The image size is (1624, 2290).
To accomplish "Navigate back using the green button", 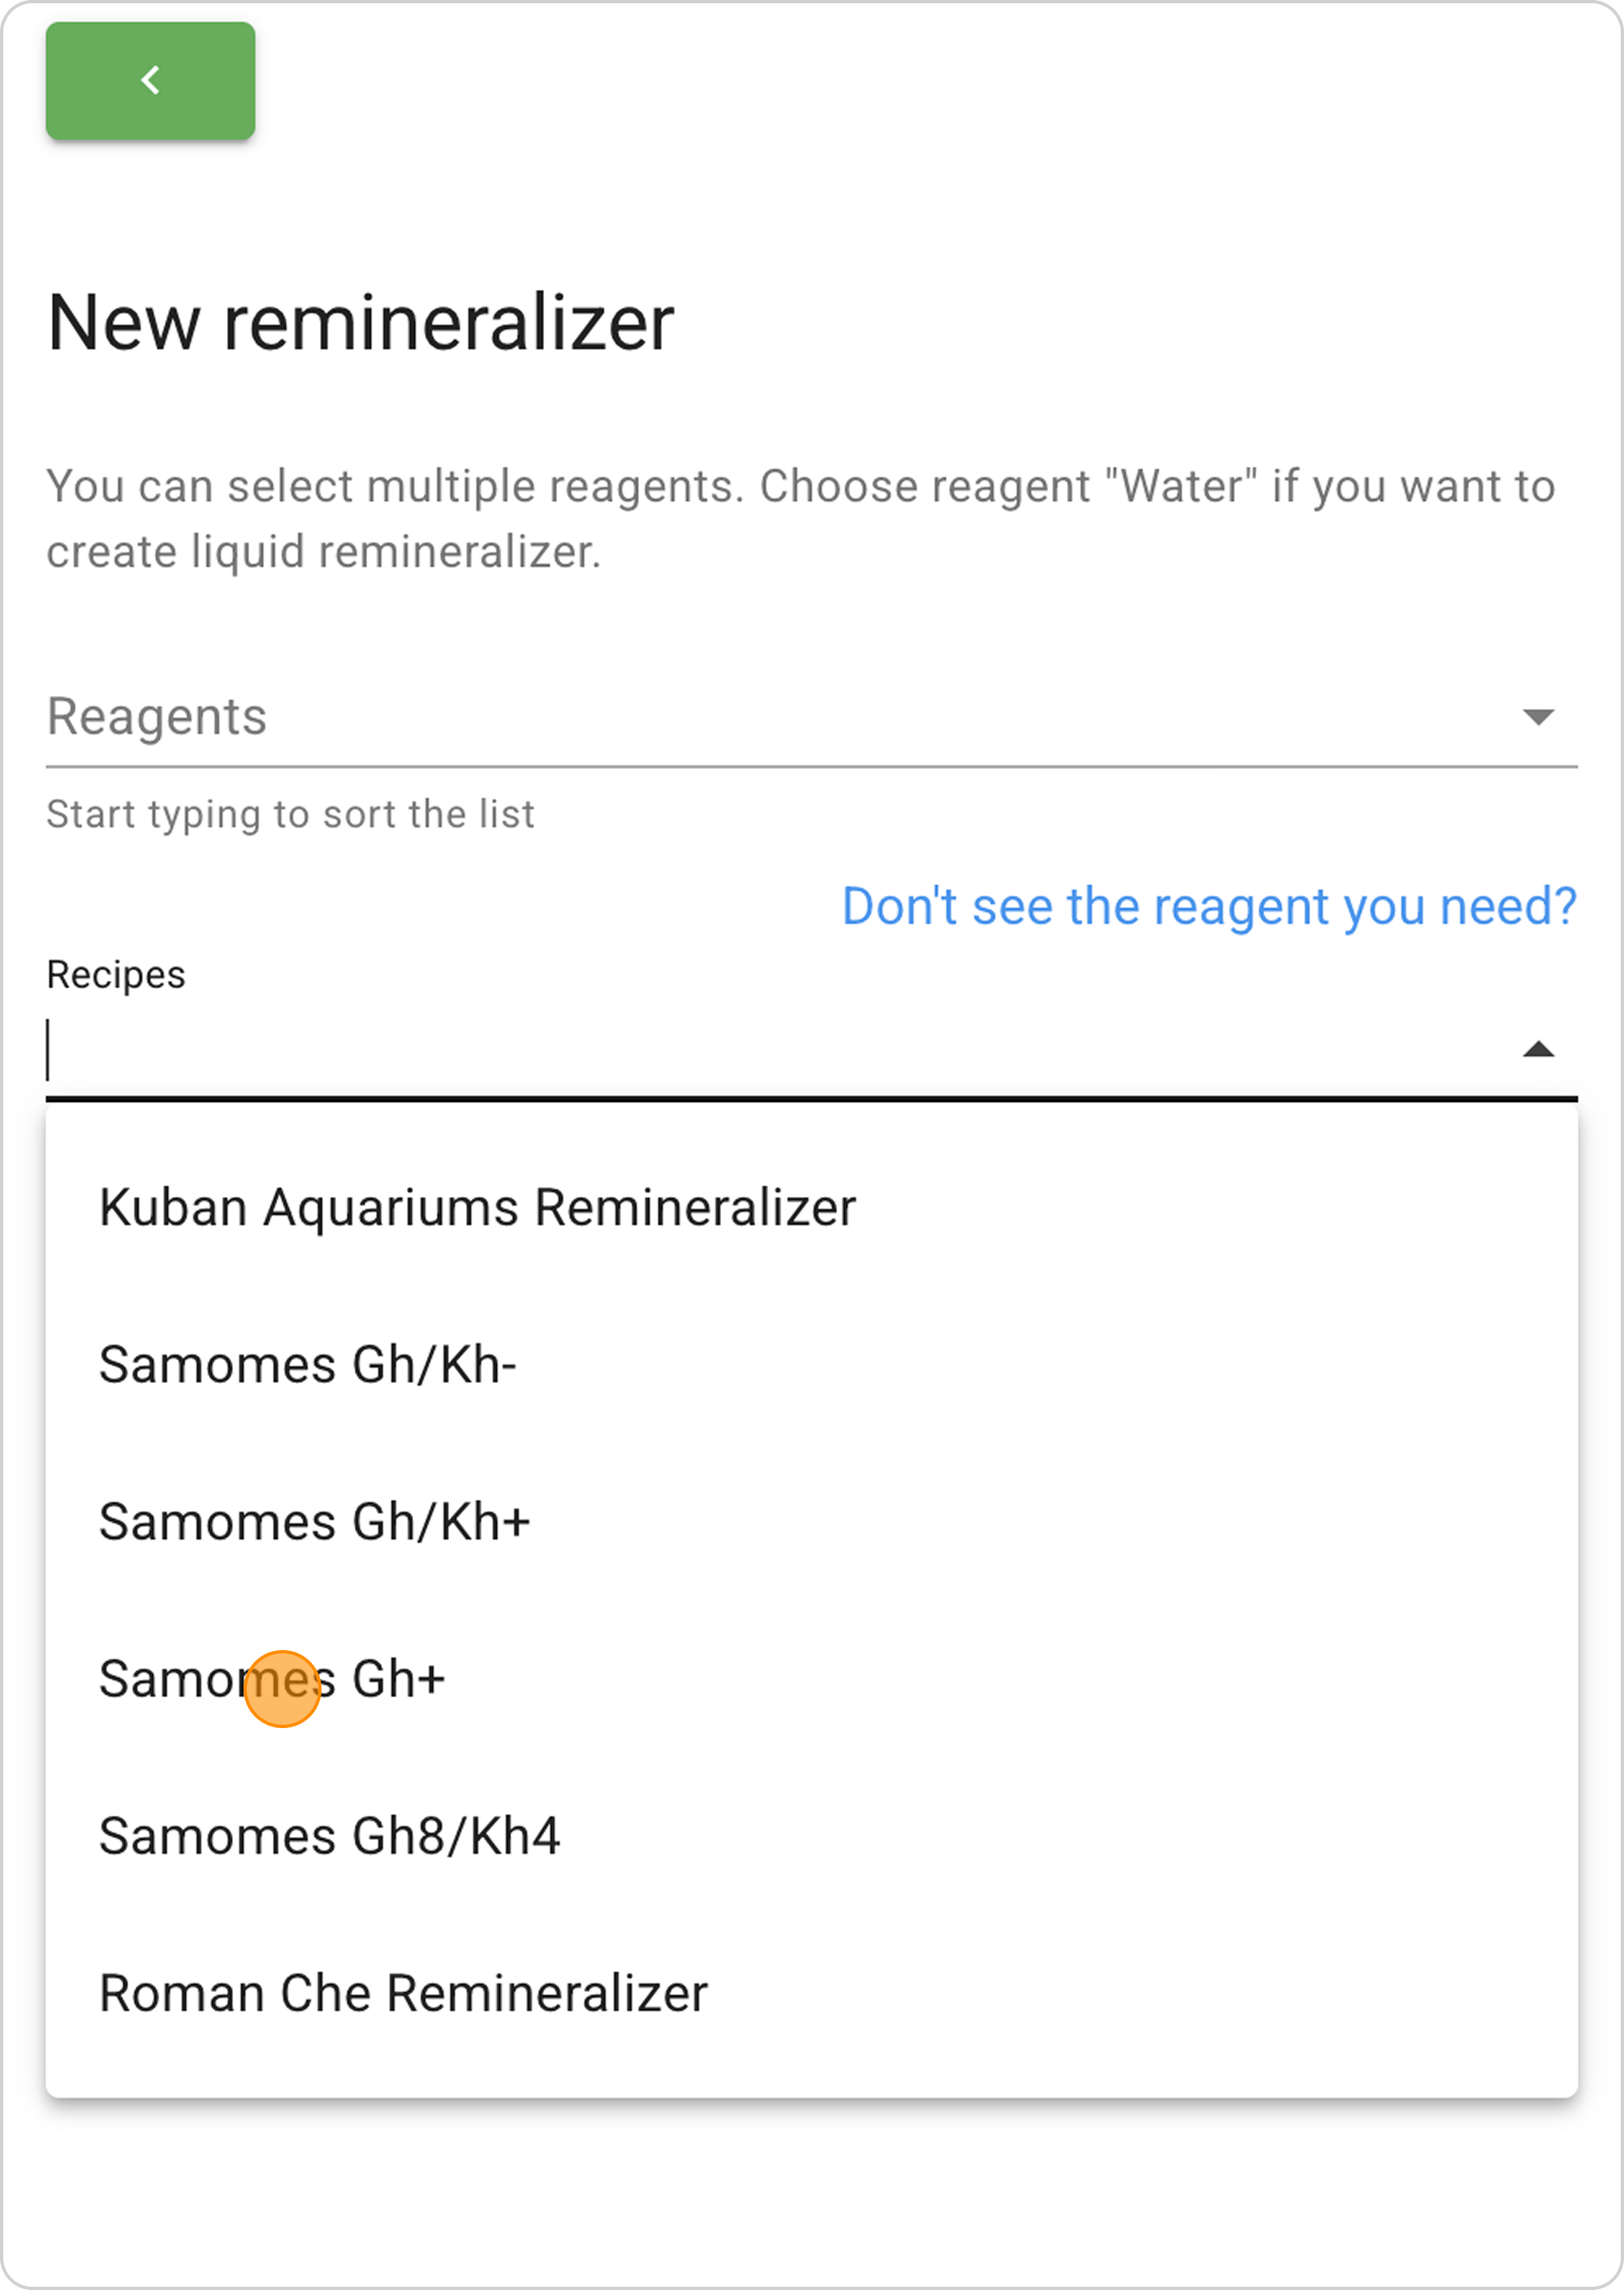I will click(150, 81).
